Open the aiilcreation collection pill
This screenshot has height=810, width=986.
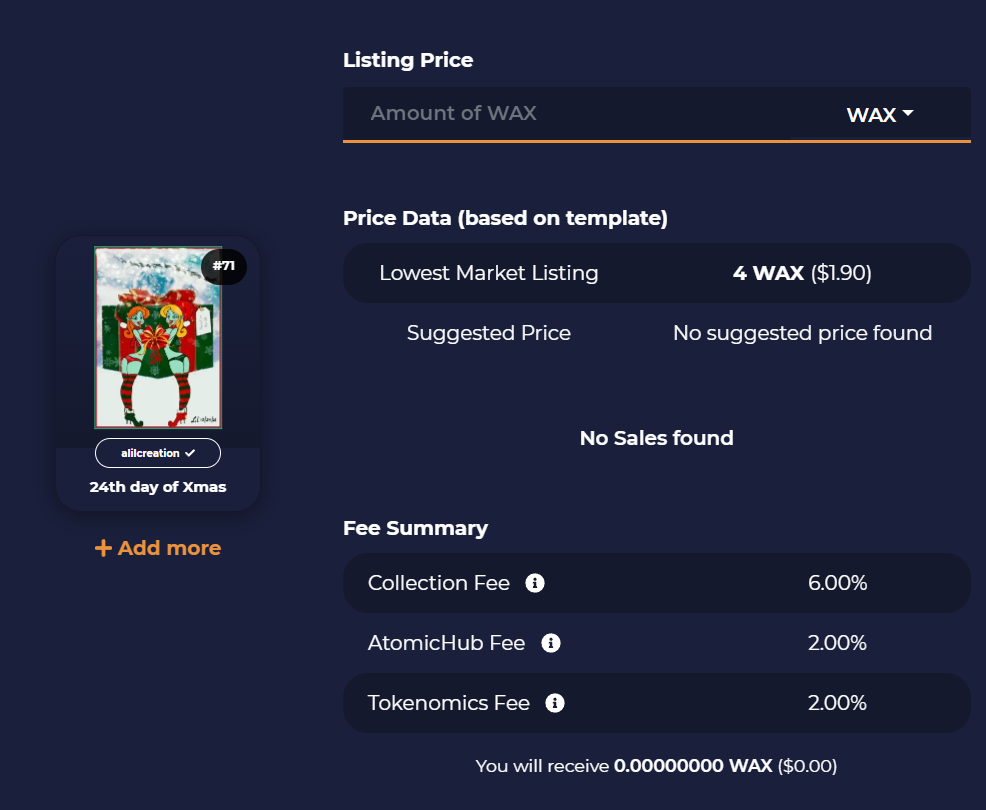(x=158, y=453)
